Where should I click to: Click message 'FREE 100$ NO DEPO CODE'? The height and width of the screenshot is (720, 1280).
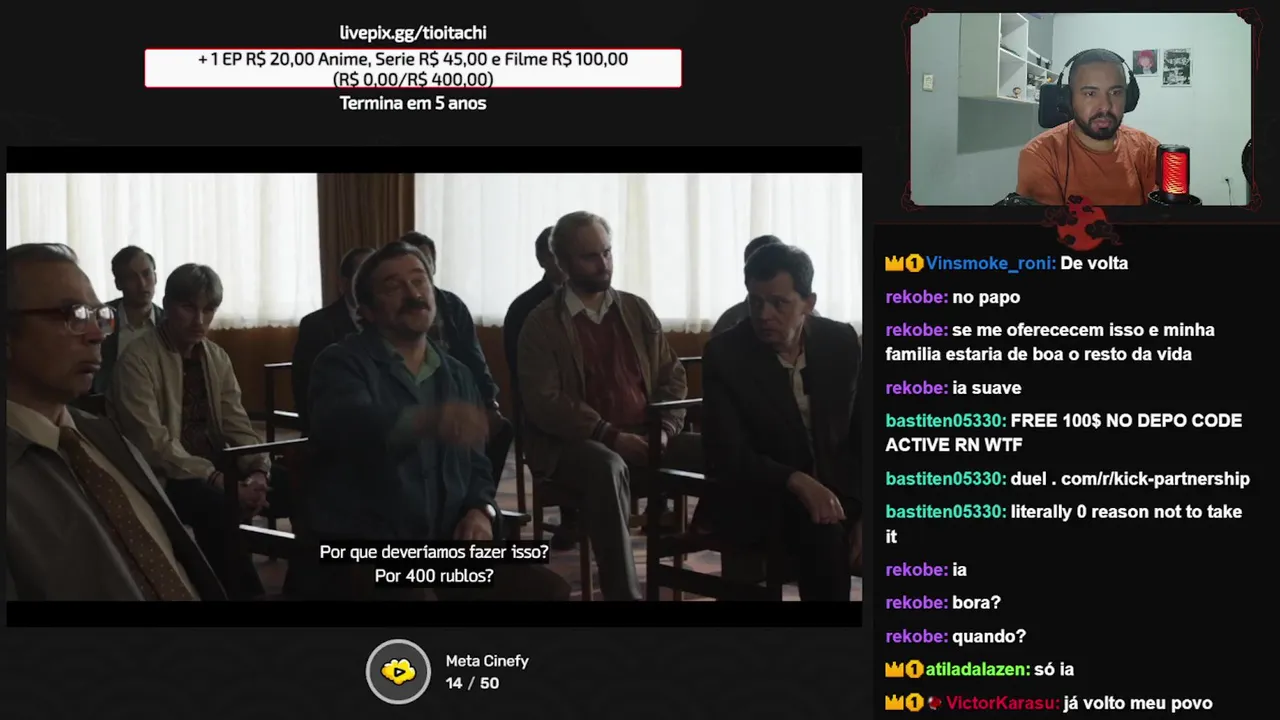coord(1126,421)
